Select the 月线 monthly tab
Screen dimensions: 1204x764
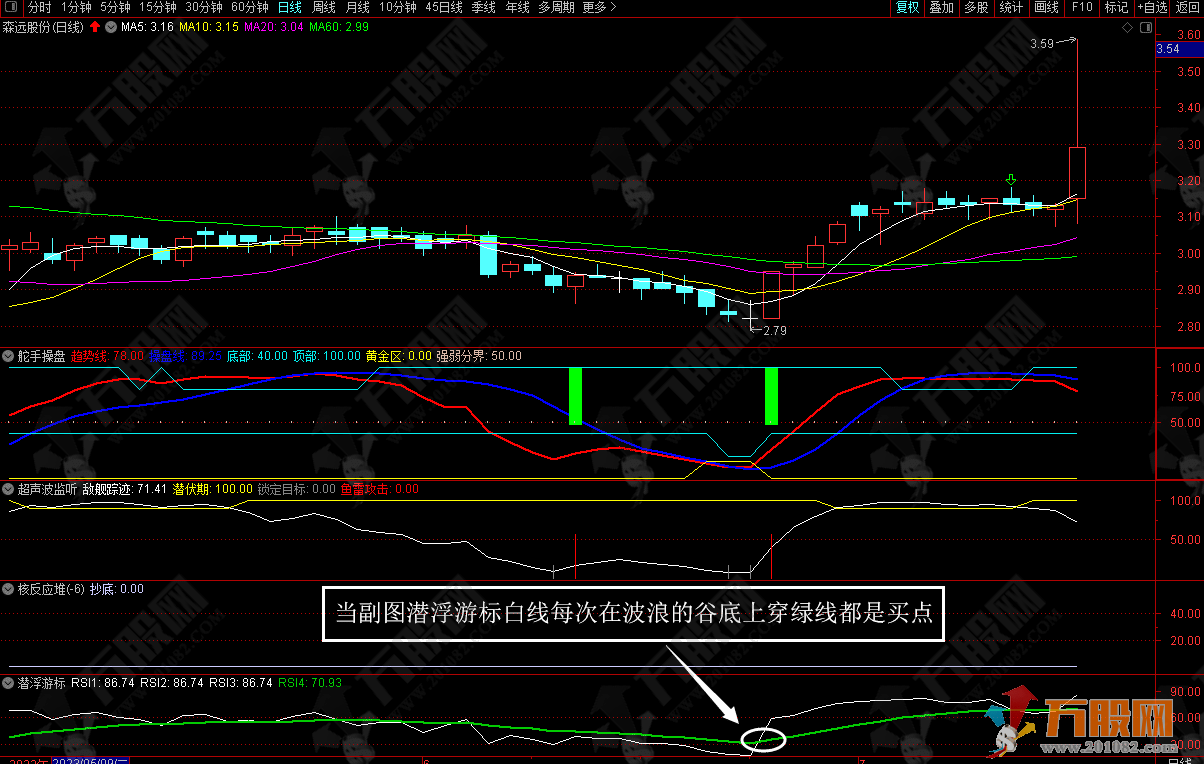click(x=357, y=7)
